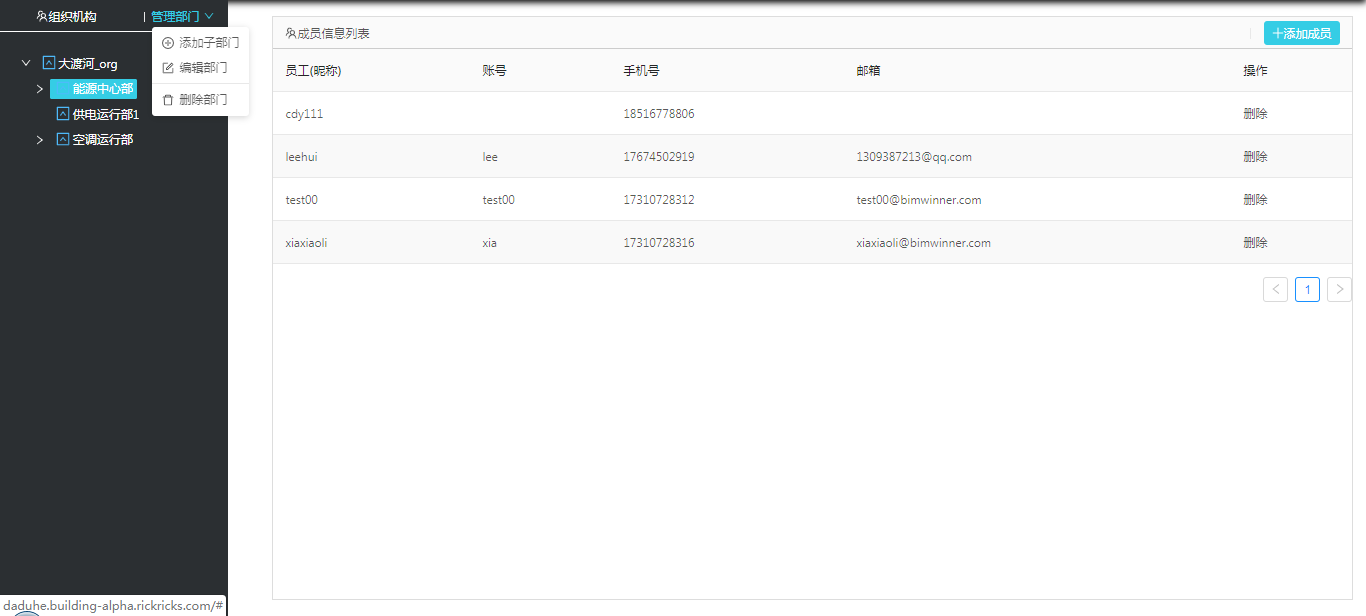The height and width of the screenshot is (616, 1366).
Task: Click the 组织机构 people icon in sidebar header
Action: [42, 17]
